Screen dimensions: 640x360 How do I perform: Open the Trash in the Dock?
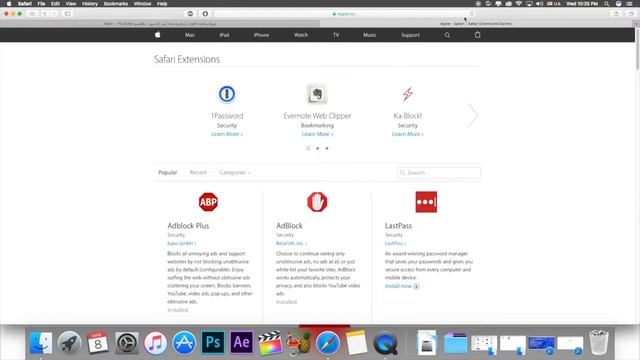pyautogui.click(x=599, y=342)
